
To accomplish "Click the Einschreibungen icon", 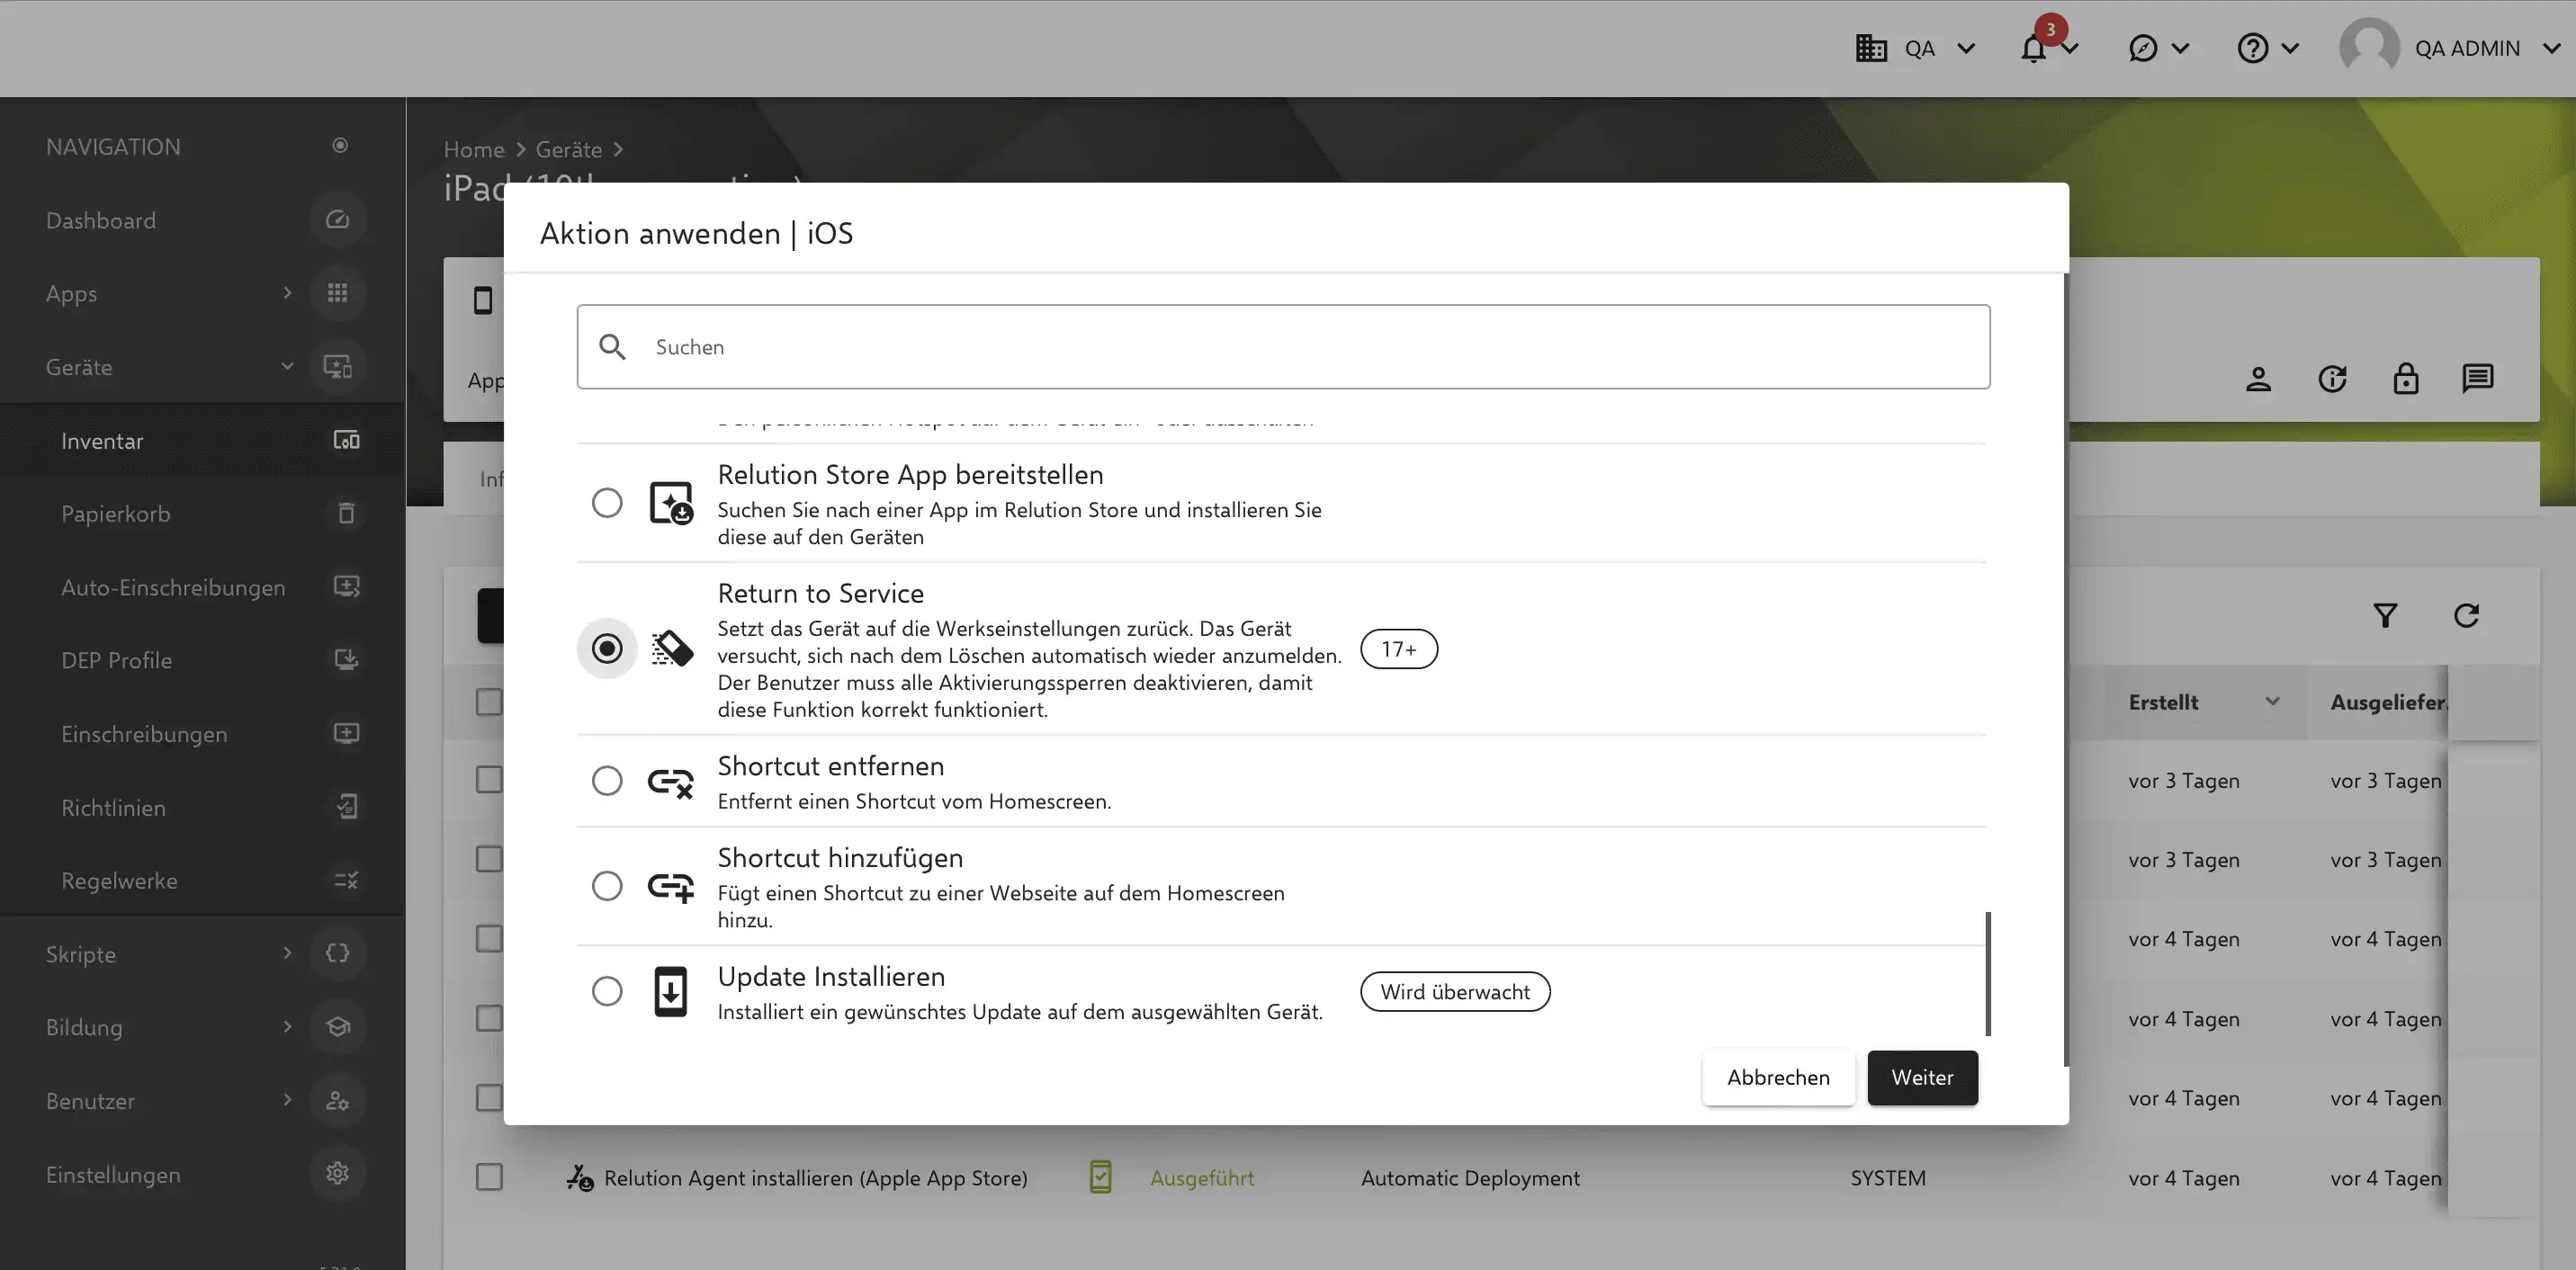I will pos(346,734).
